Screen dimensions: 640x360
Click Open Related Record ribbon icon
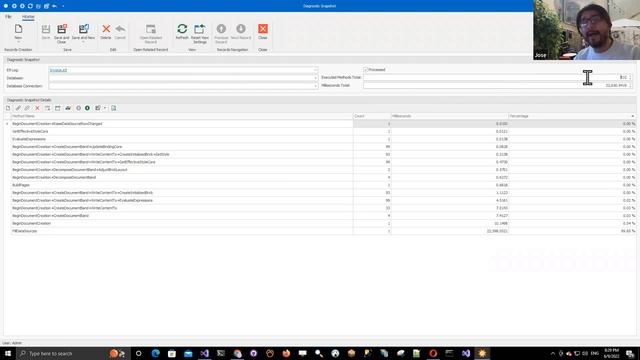151,29
